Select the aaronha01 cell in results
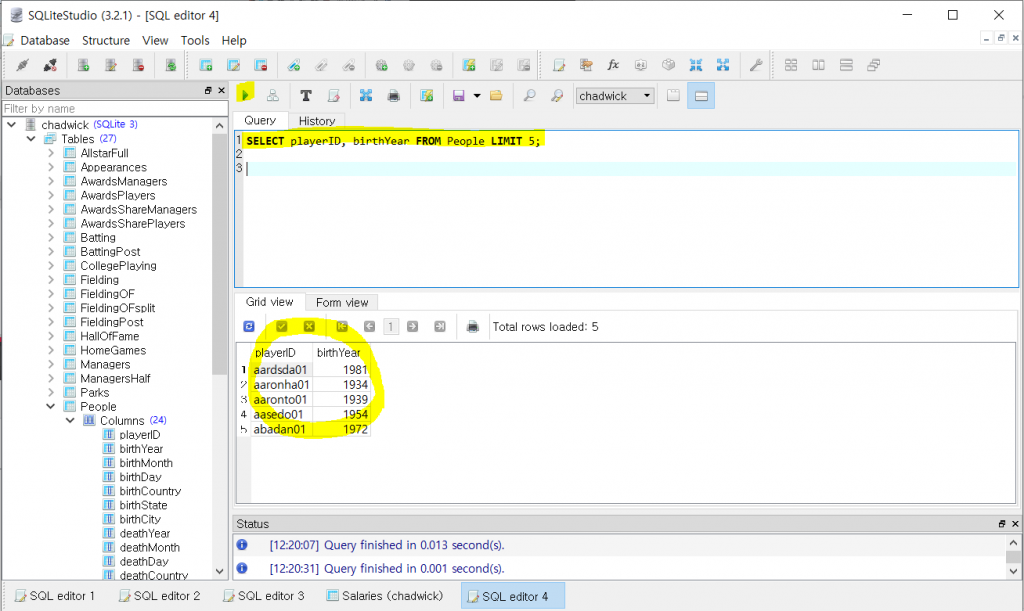The width and height of the screenshot is (1024, 611). (281, 384)
